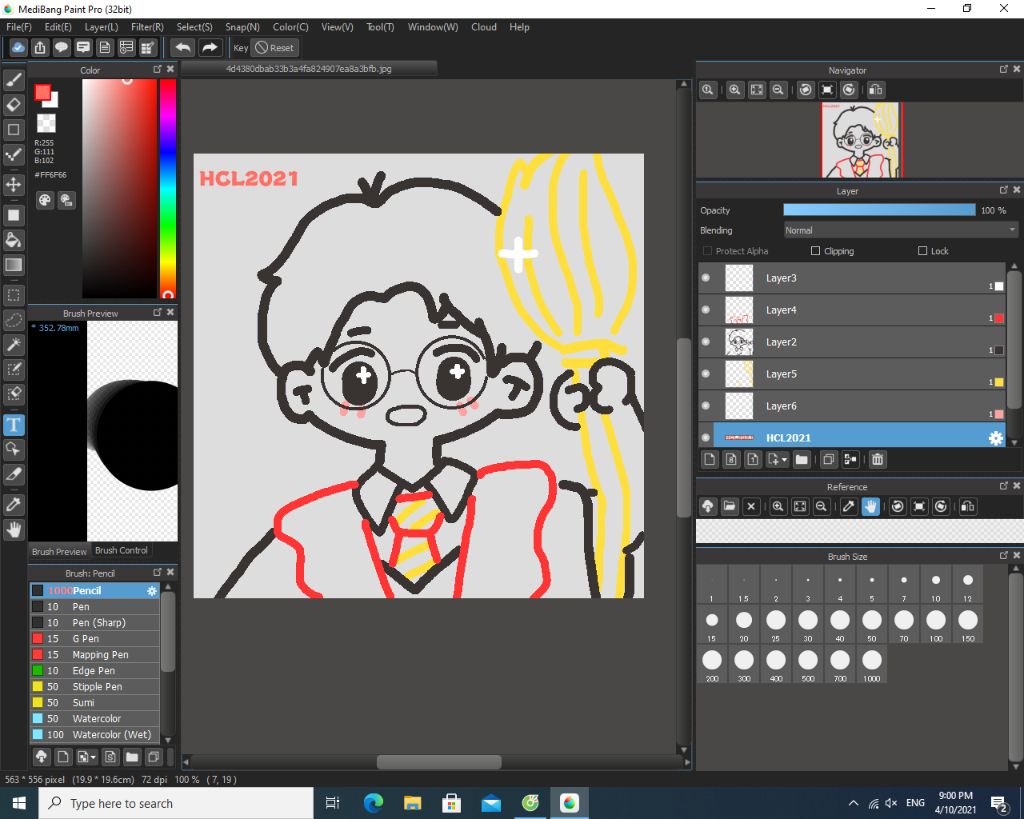Screen dimensions: 1024x819
Task: Toggle HCL2021 layer visibility
Action: 706,438
